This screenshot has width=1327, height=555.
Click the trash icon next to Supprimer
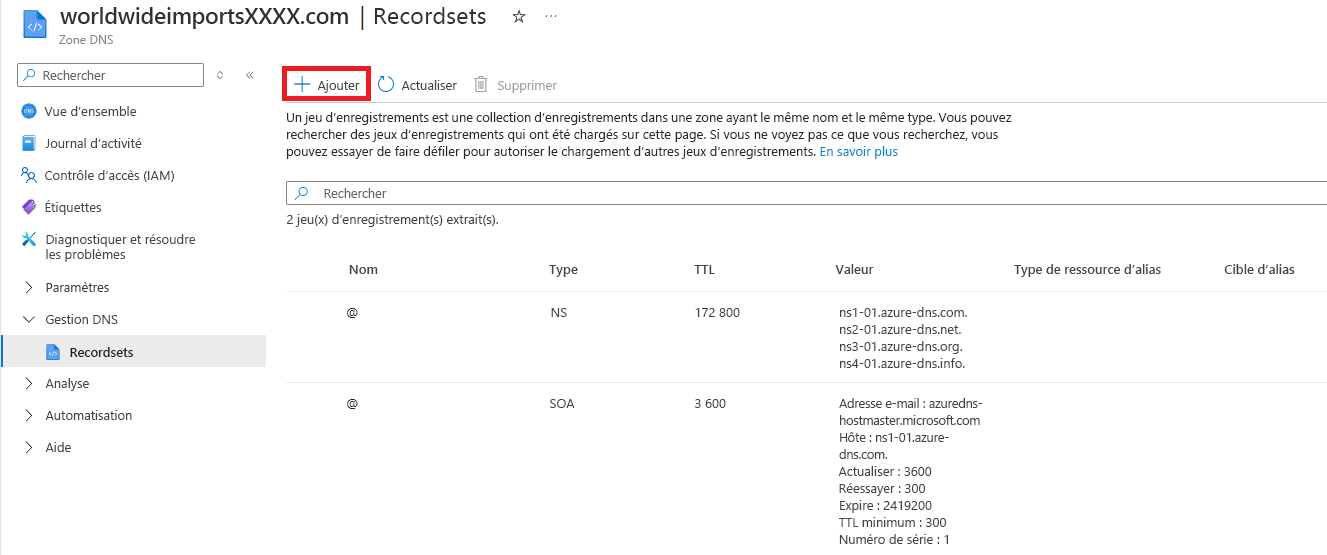tap(481, 85)
